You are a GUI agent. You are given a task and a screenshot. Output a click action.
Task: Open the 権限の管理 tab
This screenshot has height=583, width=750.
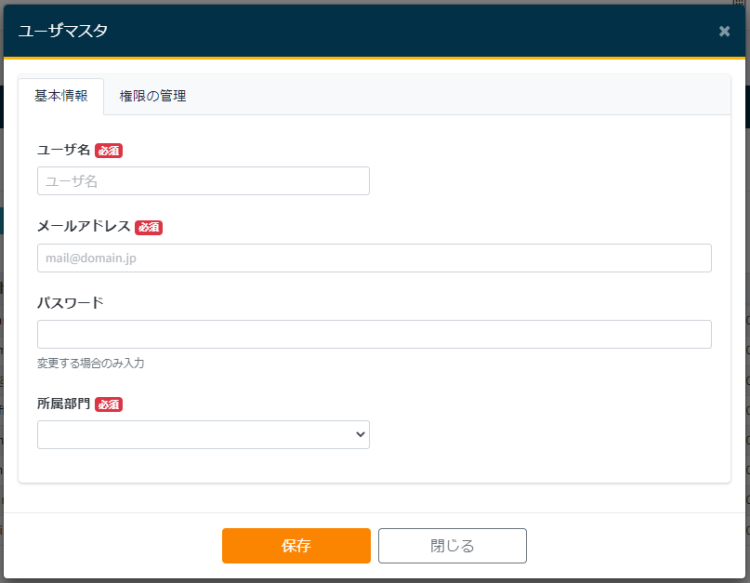click(x=152, y=96)
